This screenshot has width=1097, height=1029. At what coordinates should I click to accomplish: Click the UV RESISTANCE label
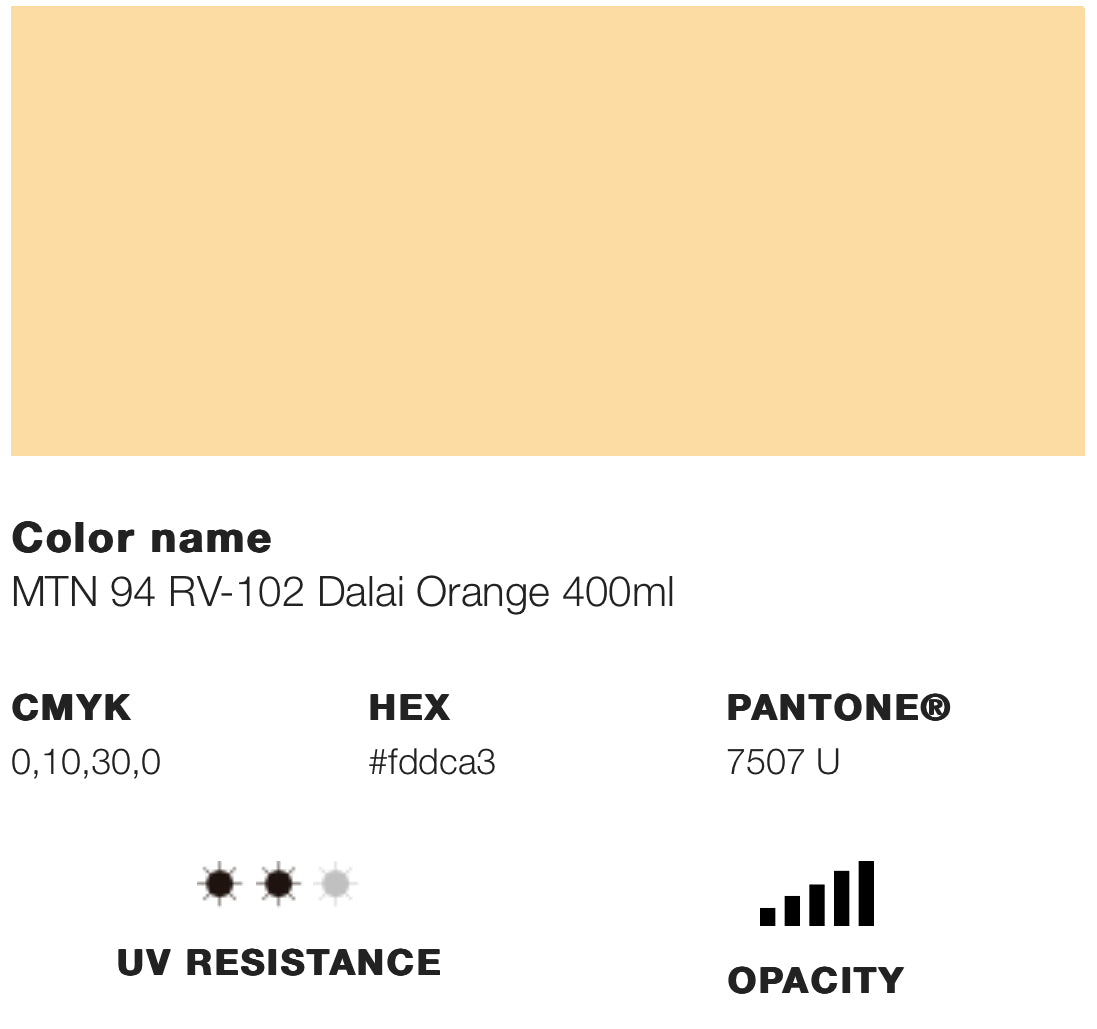coord(279,962)
